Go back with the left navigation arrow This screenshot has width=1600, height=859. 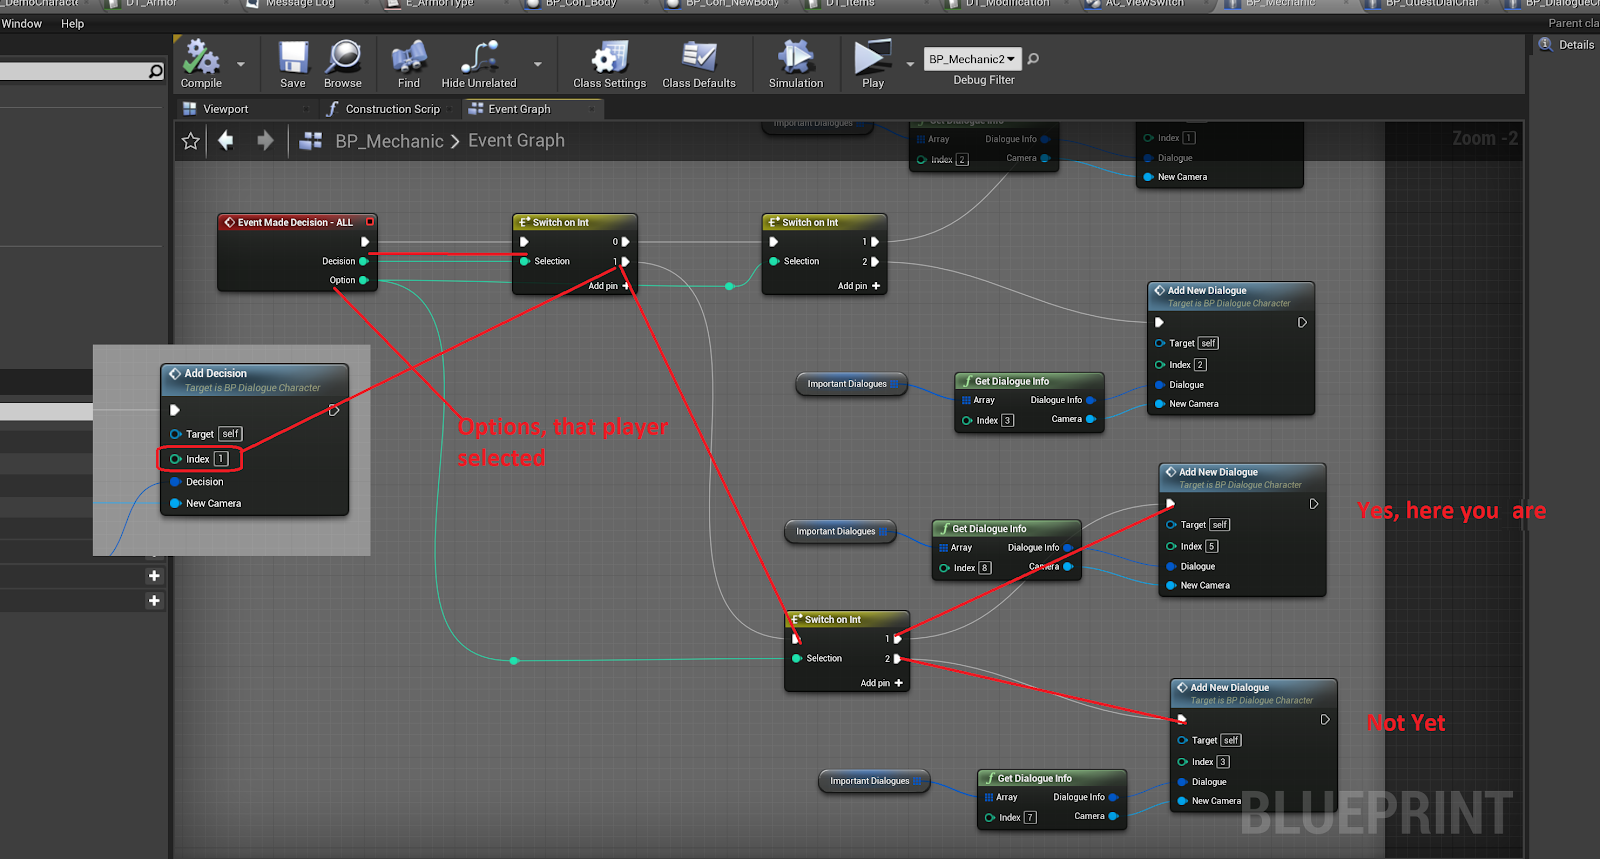(x=226, y=141)
